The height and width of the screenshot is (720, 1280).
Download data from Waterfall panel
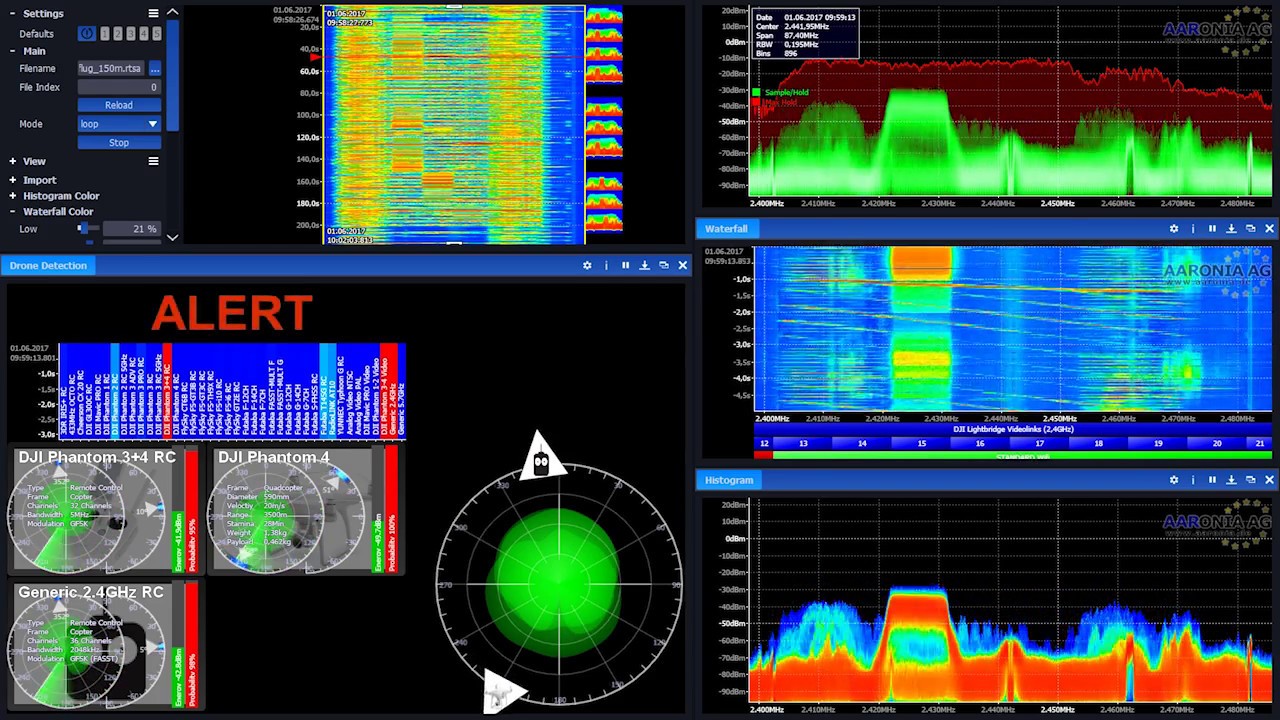(x=1231, y=229)
